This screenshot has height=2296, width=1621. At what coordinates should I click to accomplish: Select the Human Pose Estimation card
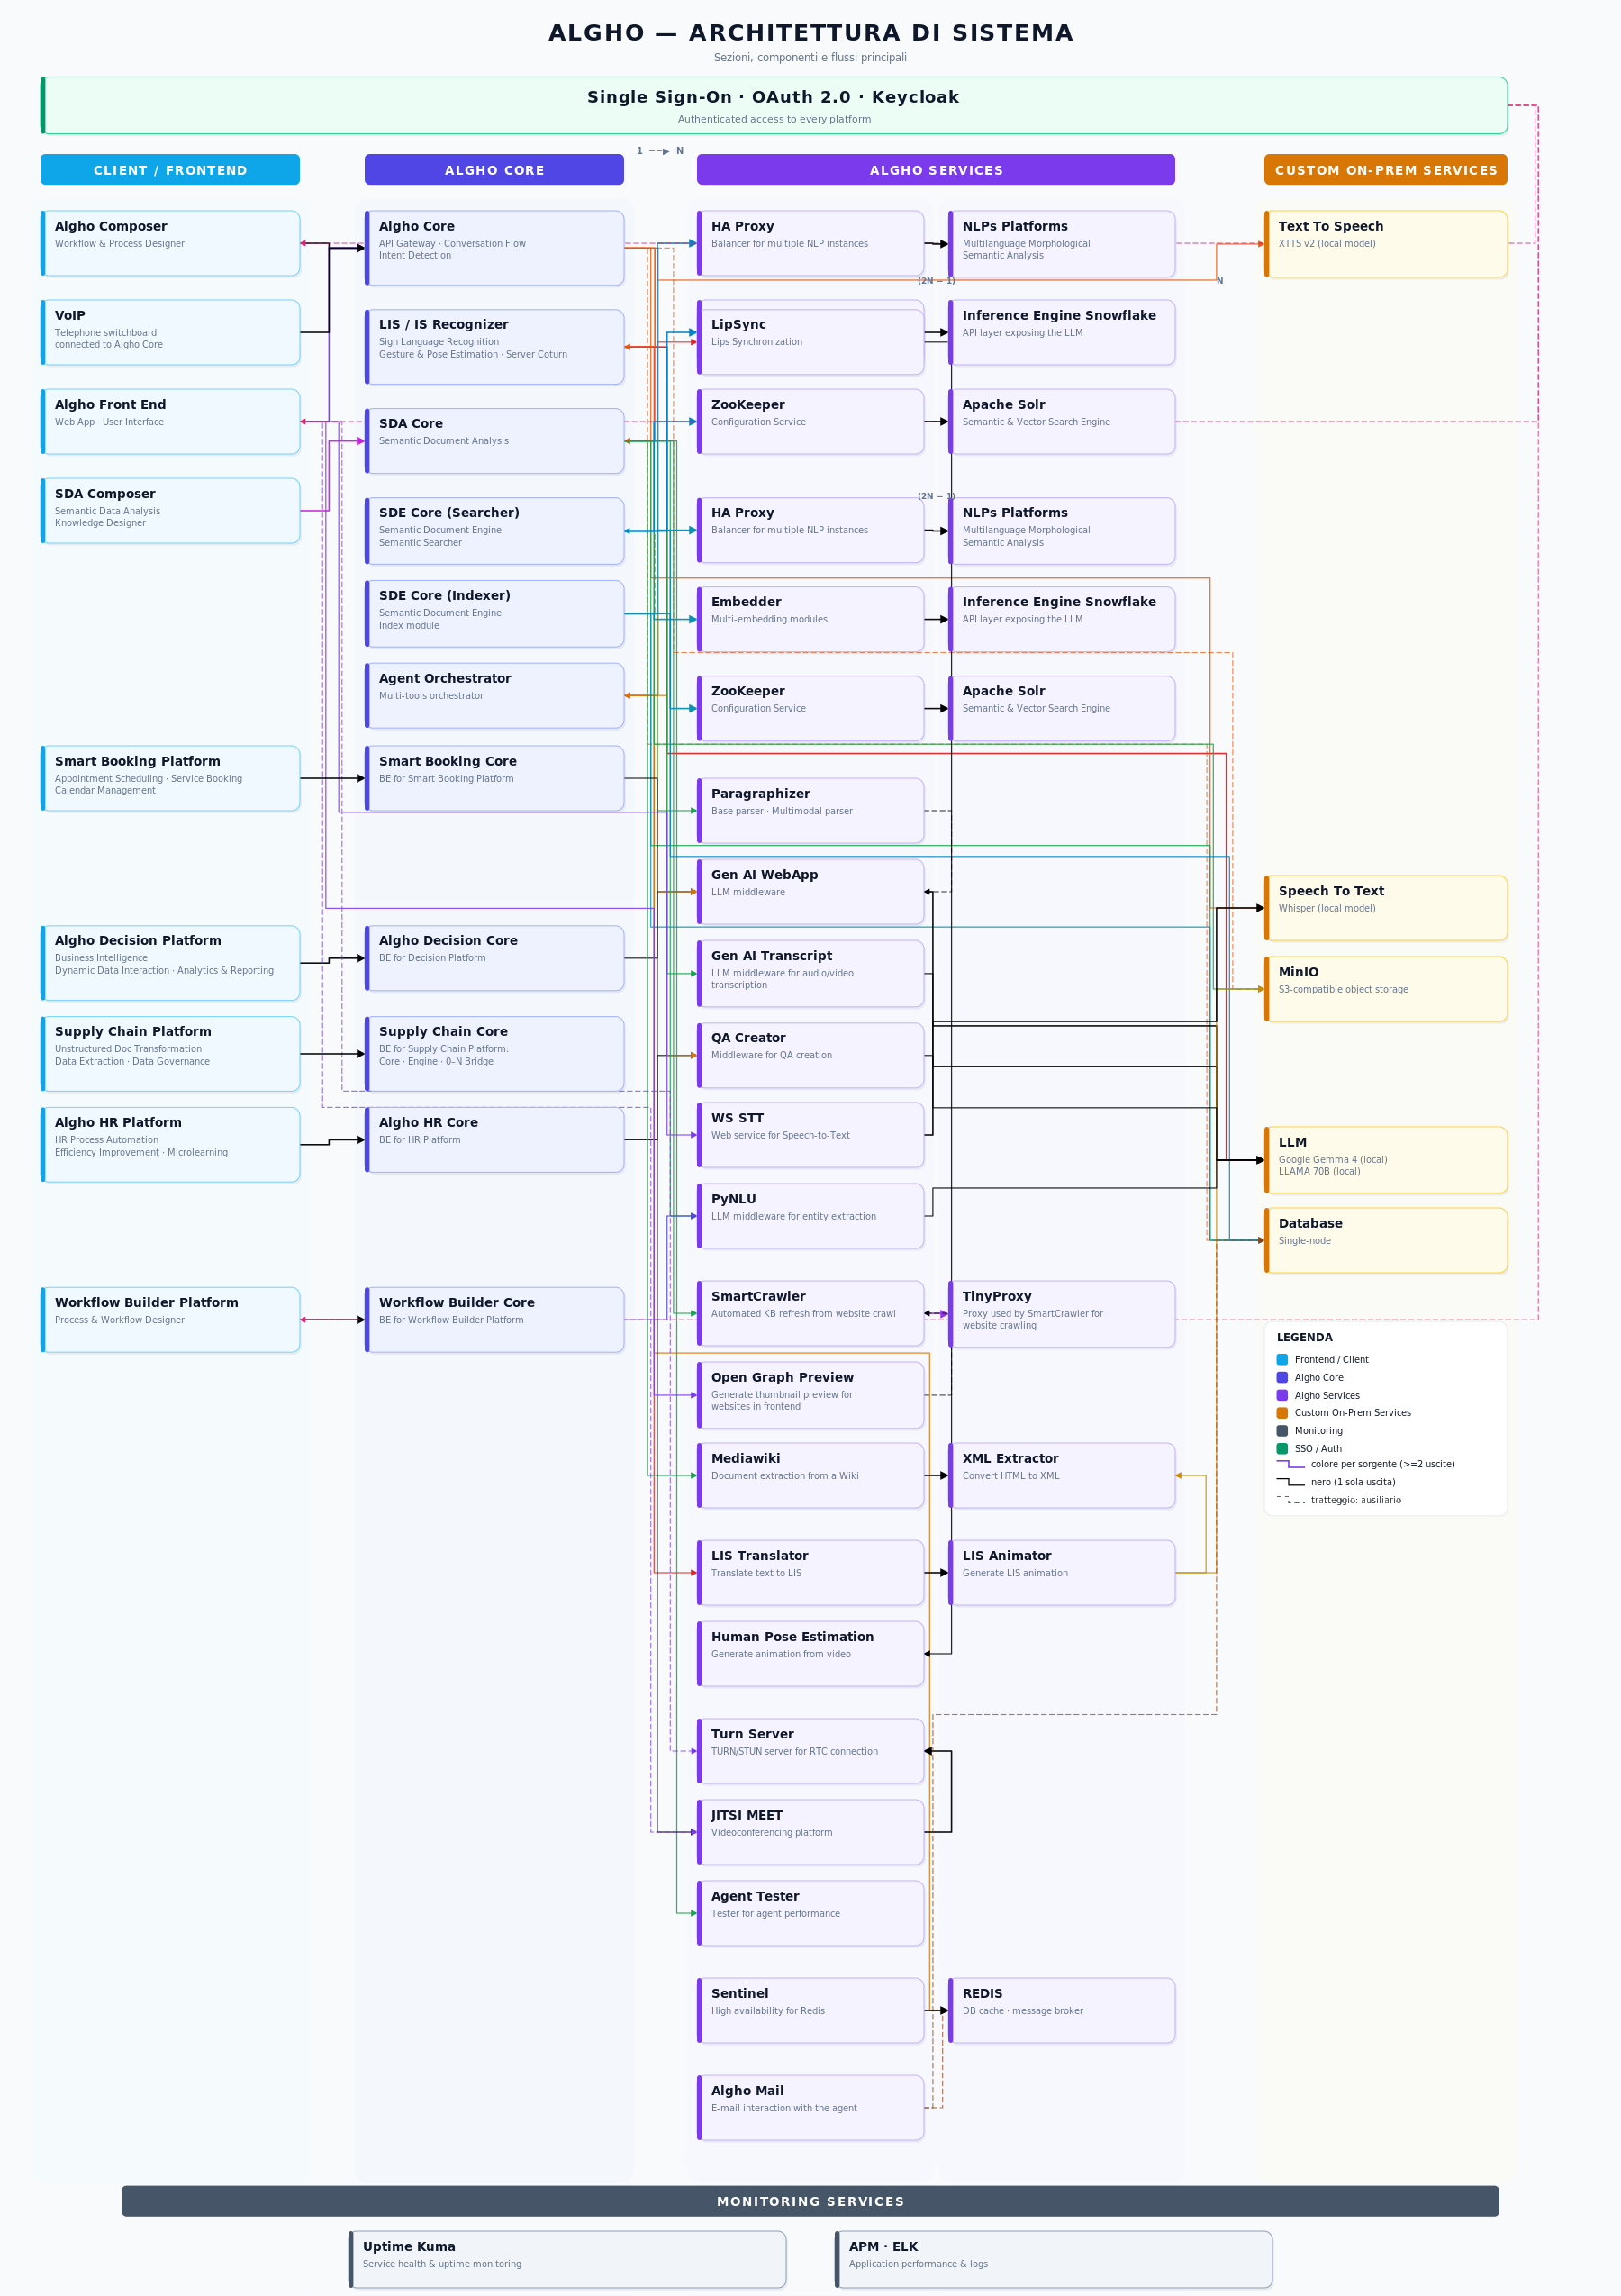pos(810,1654)
